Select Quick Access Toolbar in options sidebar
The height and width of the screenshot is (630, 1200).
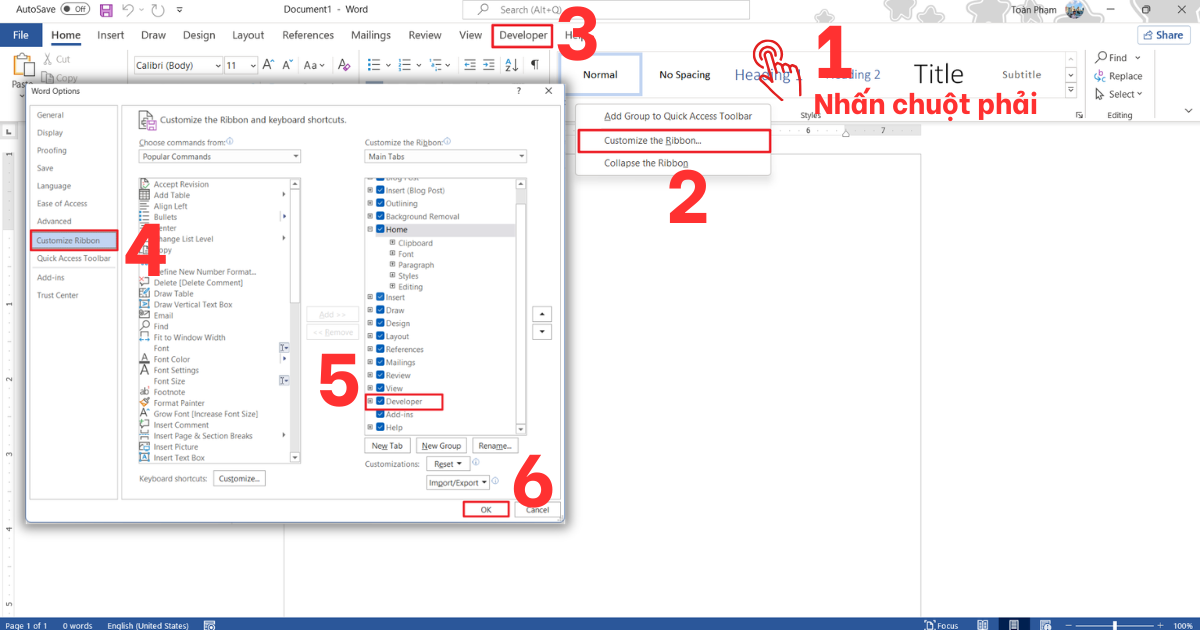pyautogui.click(x=75, y=258)
